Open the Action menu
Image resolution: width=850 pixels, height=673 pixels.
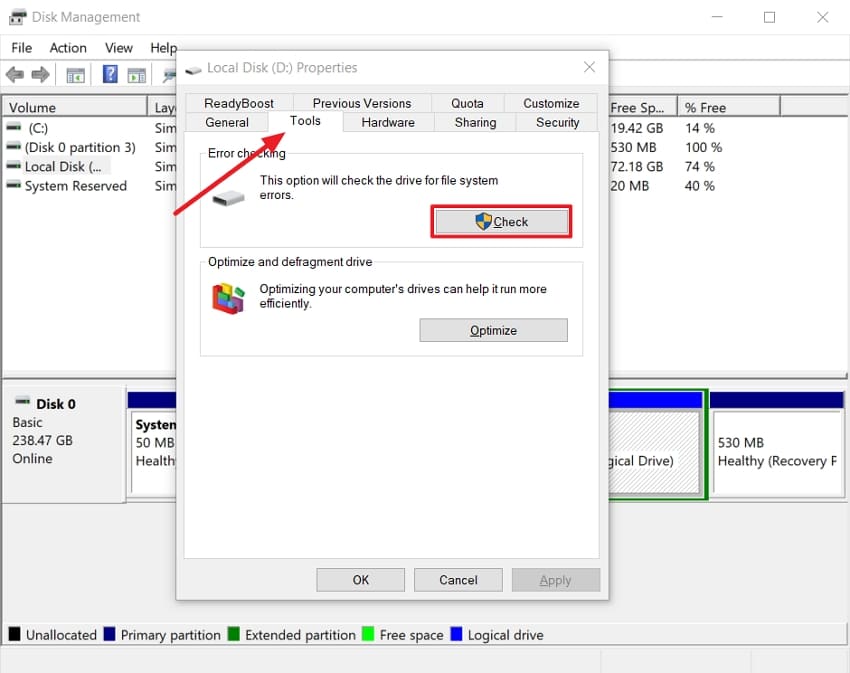tap(67, 47)
